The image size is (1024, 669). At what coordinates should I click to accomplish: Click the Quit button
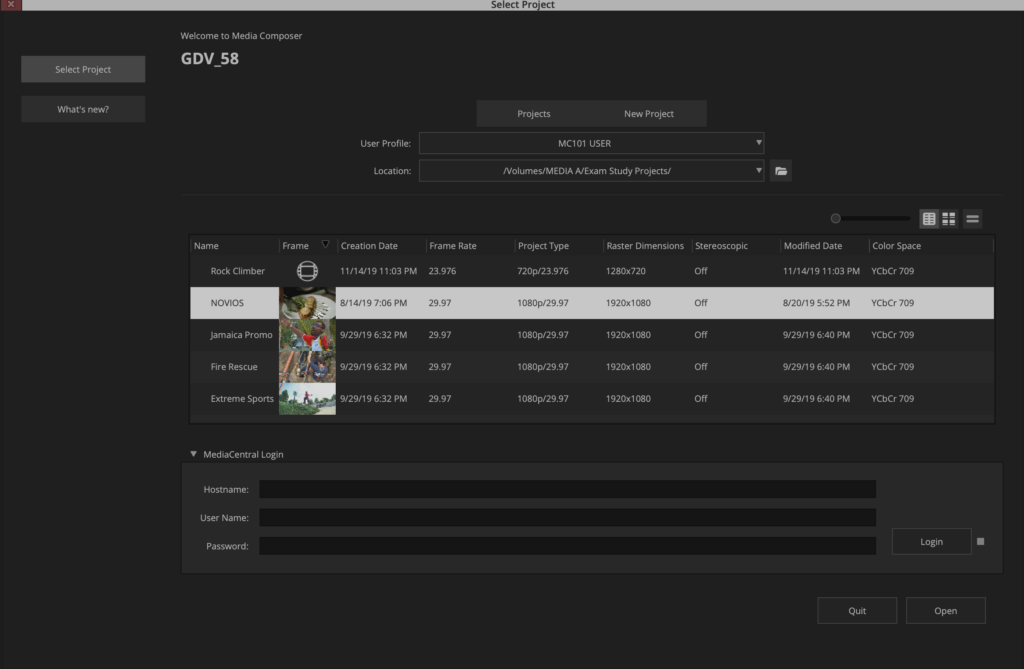coord(857,610)
